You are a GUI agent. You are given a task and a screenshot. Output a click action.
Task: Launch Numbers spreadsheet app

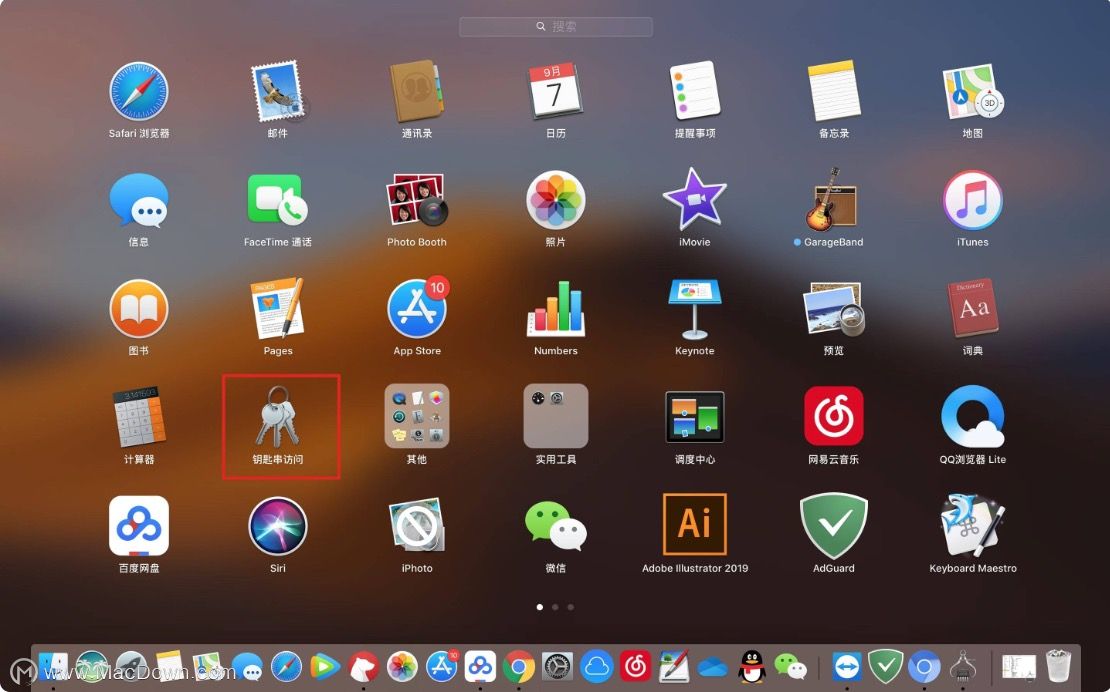coord(556,309)
